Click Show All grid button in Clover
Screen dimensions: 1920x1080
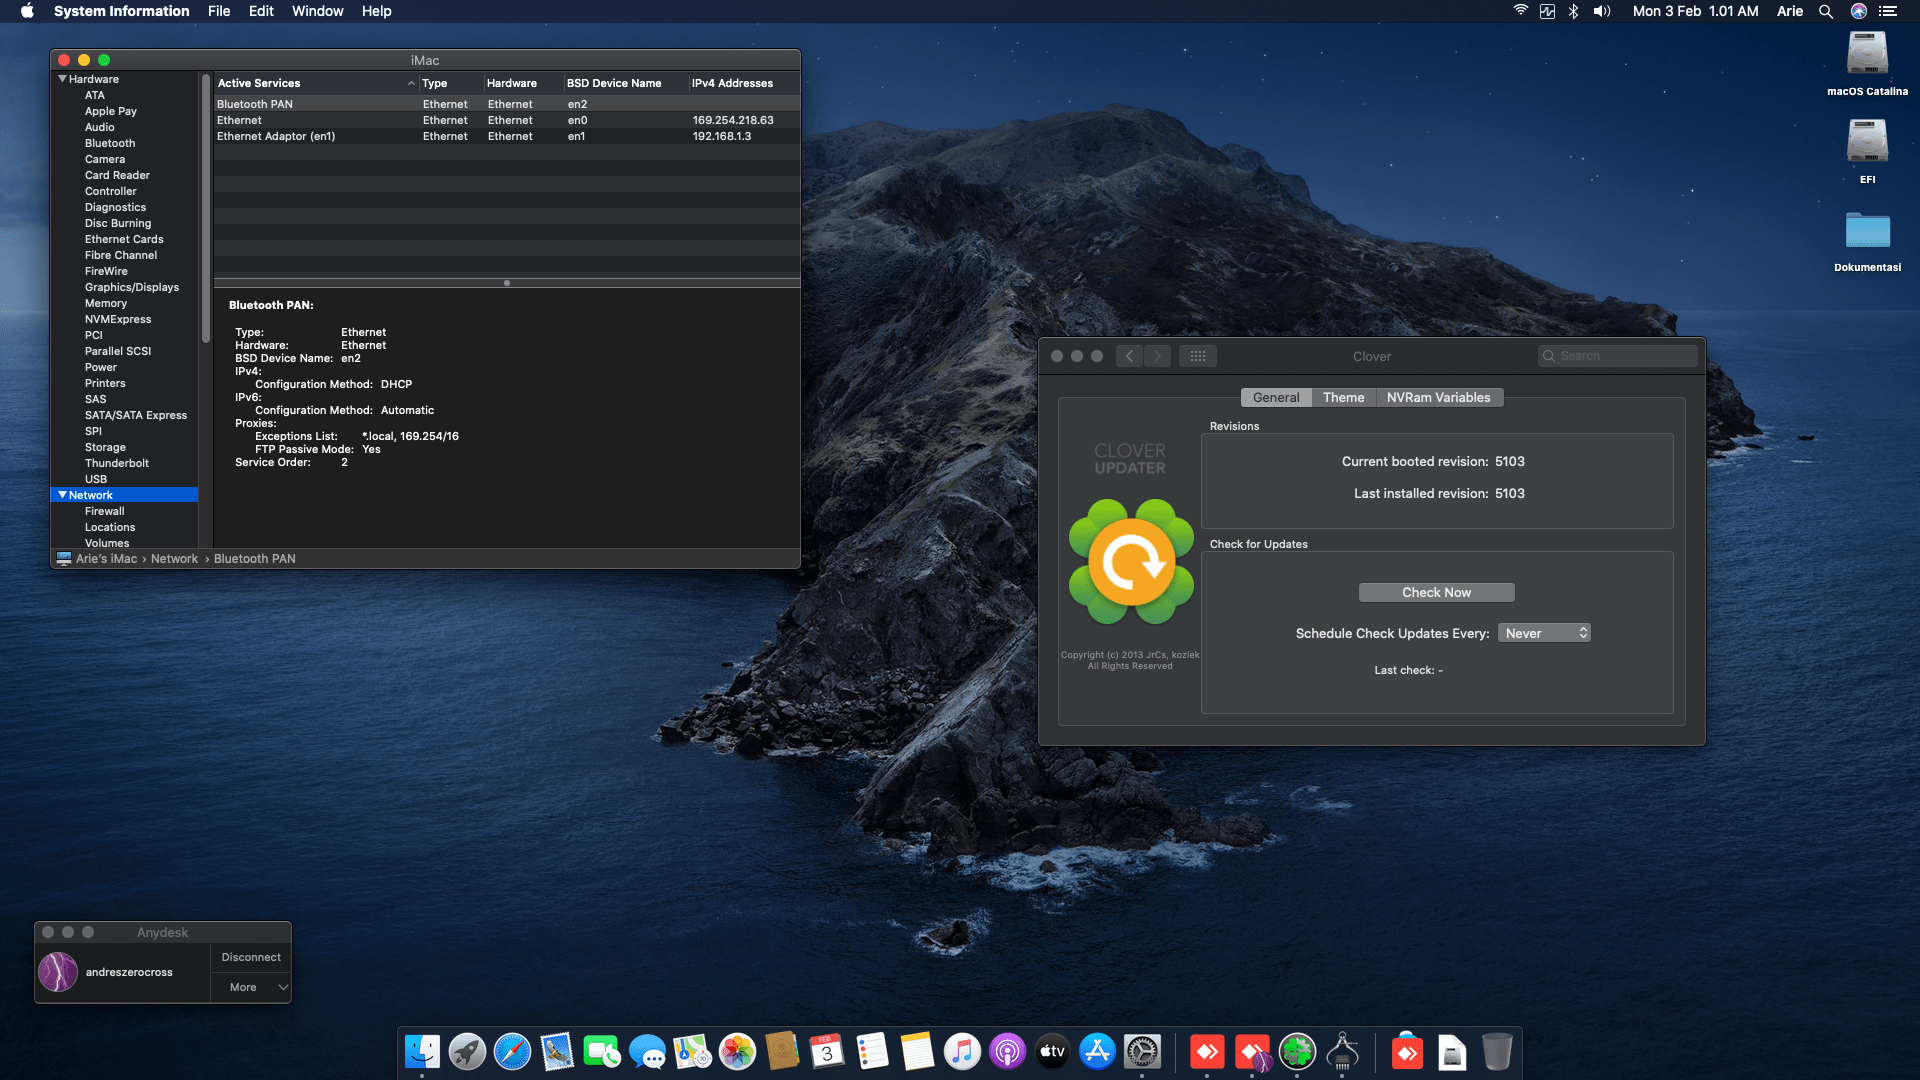point(1197,356)
